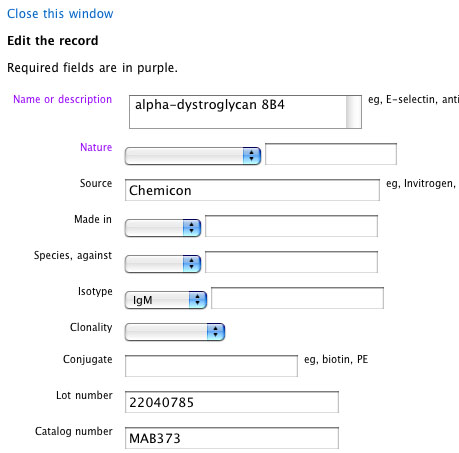Click the text box beside the Isotype dropdown
Image resolution: width=459 pixels, height=453 pixels.
(x=297, y=298)
